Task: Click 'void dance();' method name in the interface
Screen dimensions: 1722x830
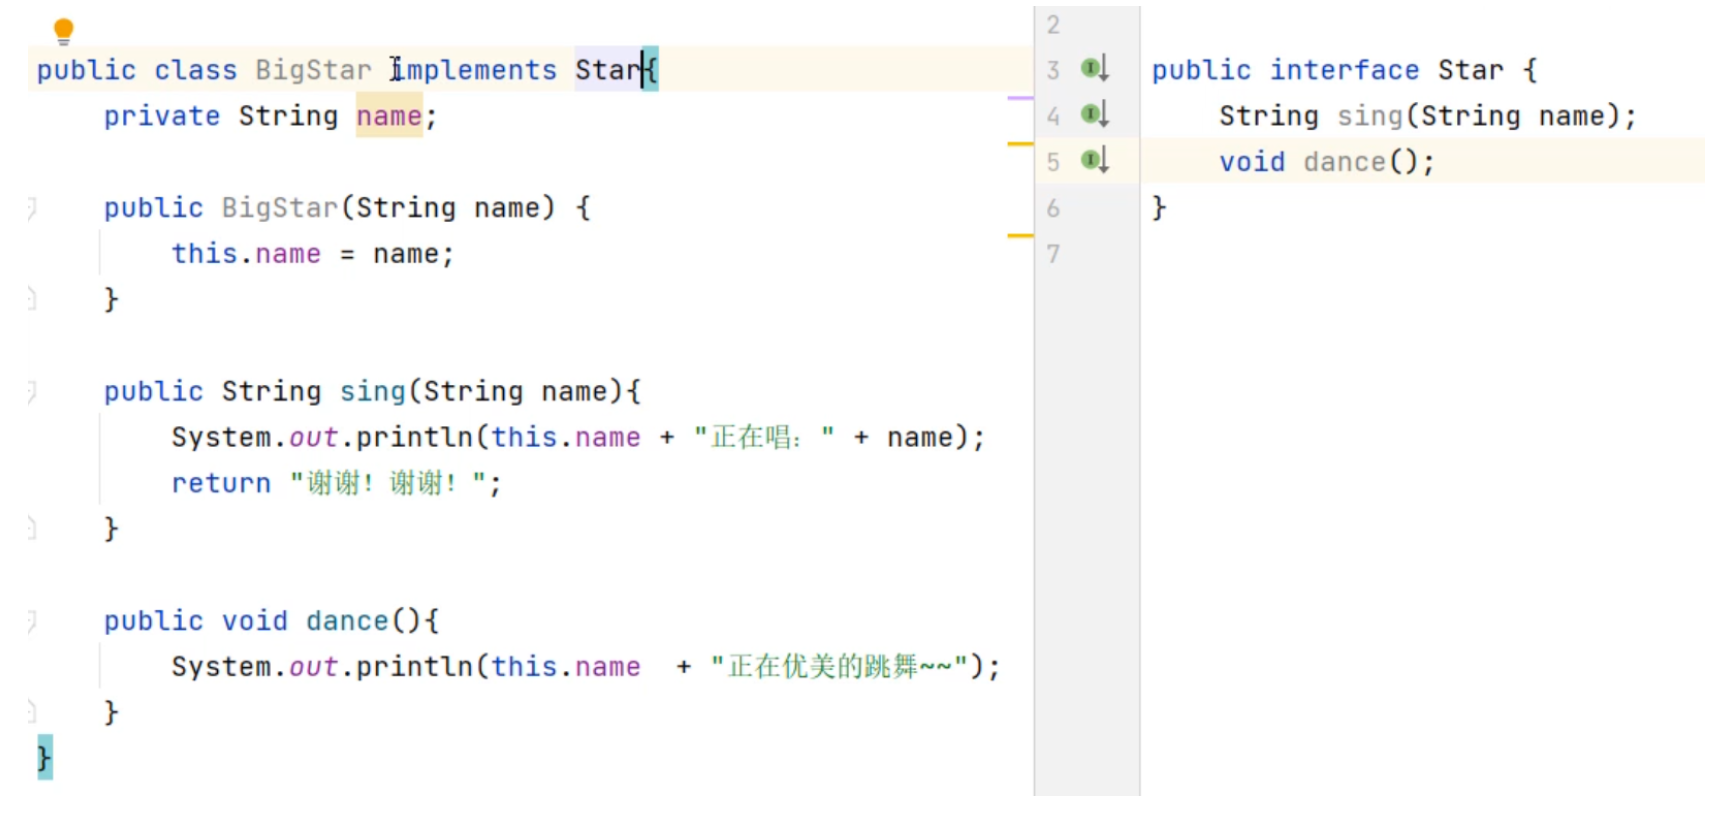Action: pyautogui.click(x=1344, y=162)
